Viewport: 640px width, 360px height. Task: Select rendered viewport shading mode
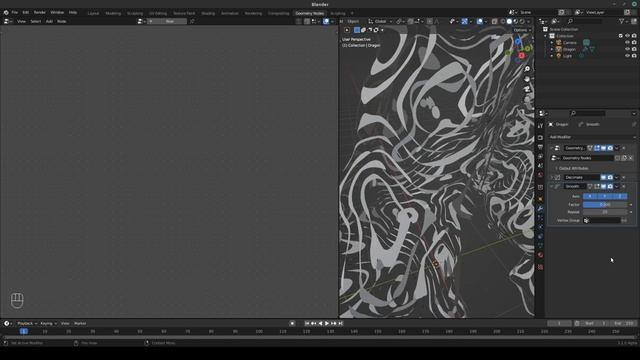point(522,21)
